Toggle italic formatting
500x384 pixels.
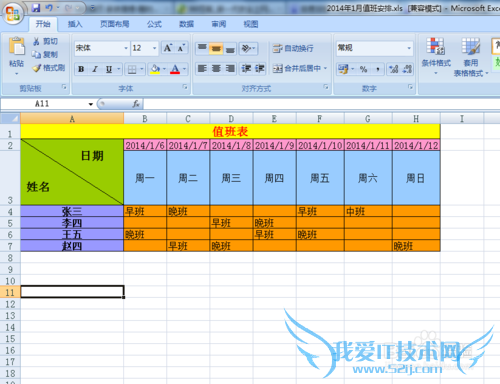tap(95, 69)
